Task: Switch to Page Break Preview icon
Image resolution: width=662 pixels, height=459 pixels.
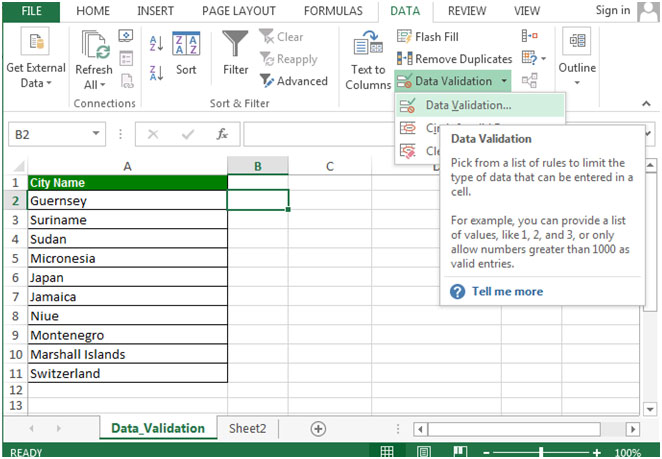Action: pos(460,452)
